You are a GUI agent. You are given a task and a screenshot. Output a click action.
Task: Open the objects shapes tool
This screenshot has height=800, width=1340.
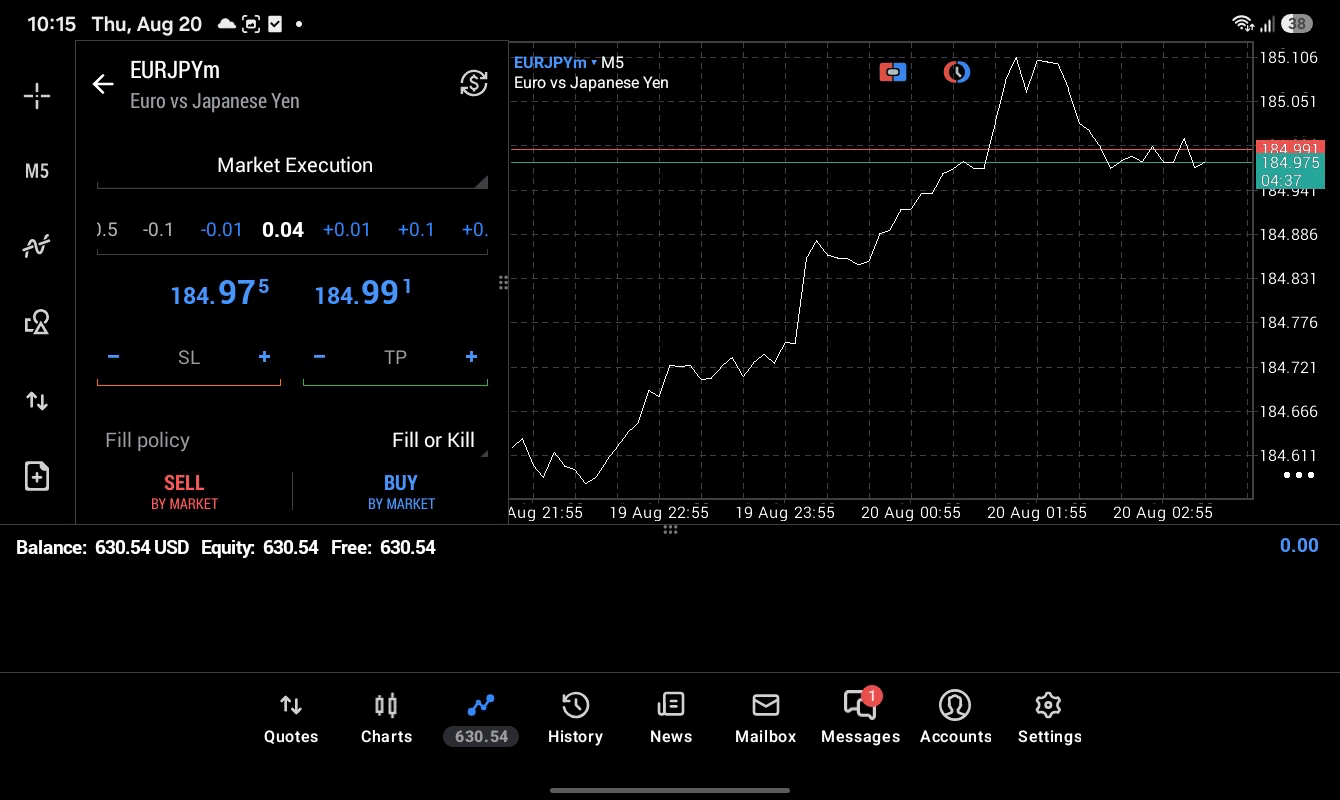37,322
